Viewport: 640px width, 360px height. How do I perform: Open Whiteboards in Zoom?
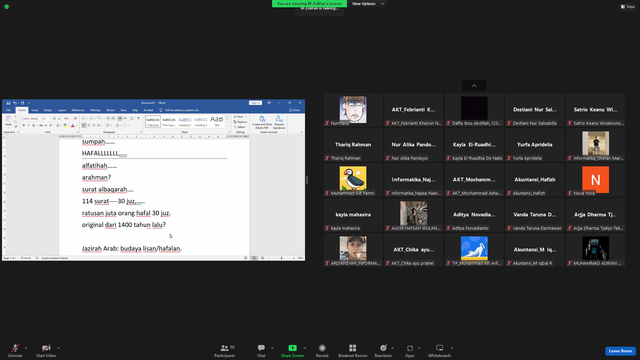tap(440, 350)
